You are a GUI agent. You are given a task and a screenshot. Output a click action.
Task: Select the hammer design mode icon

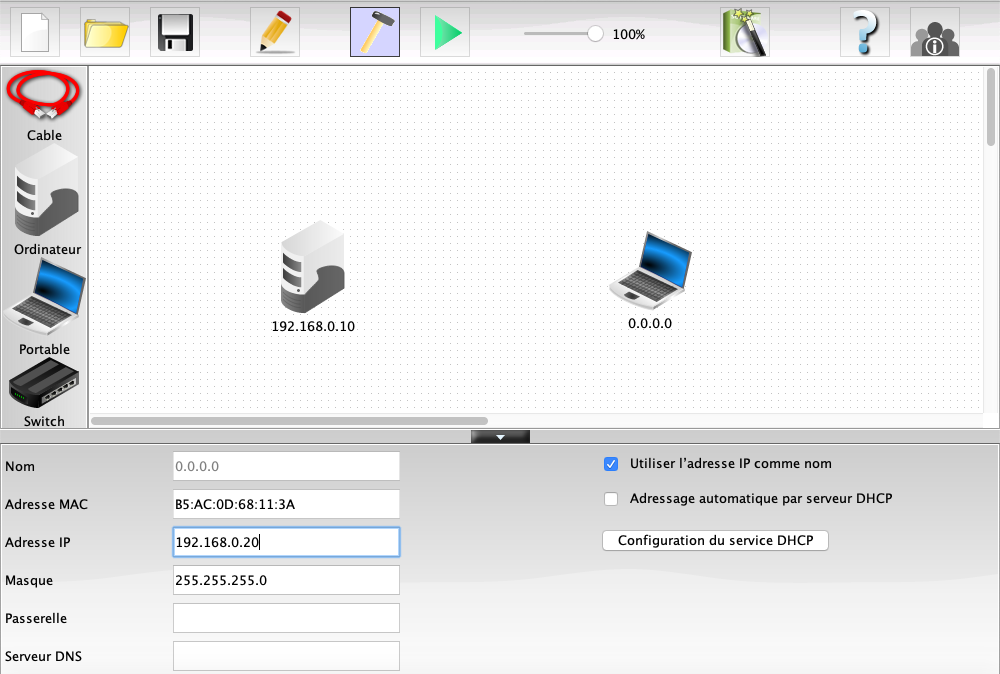[x=375, y=32]
